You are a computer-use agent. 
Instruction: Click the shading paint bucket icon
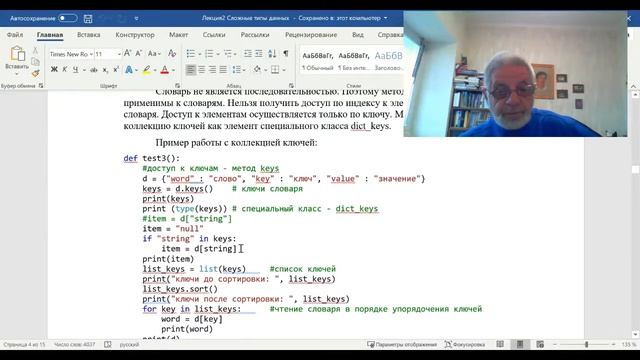coord(257,70)
